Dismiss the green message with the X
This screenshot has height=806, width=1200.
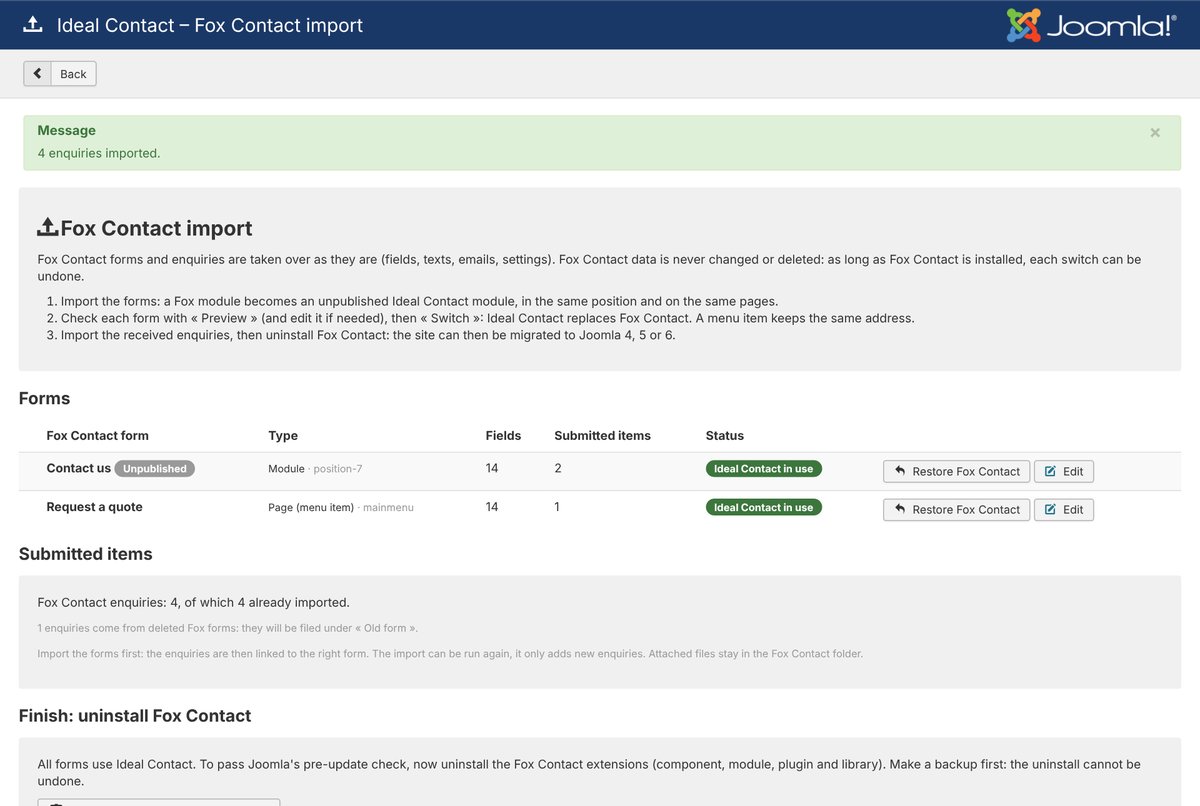click(x=1155, y=132)
